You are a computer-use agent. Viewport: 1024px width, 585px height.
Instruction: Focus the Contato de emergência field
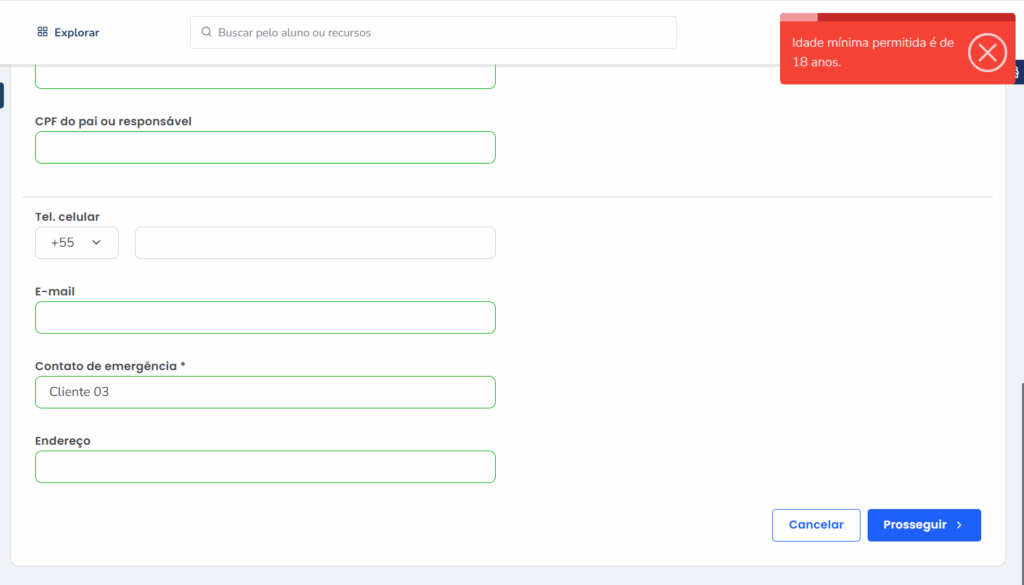265,392
